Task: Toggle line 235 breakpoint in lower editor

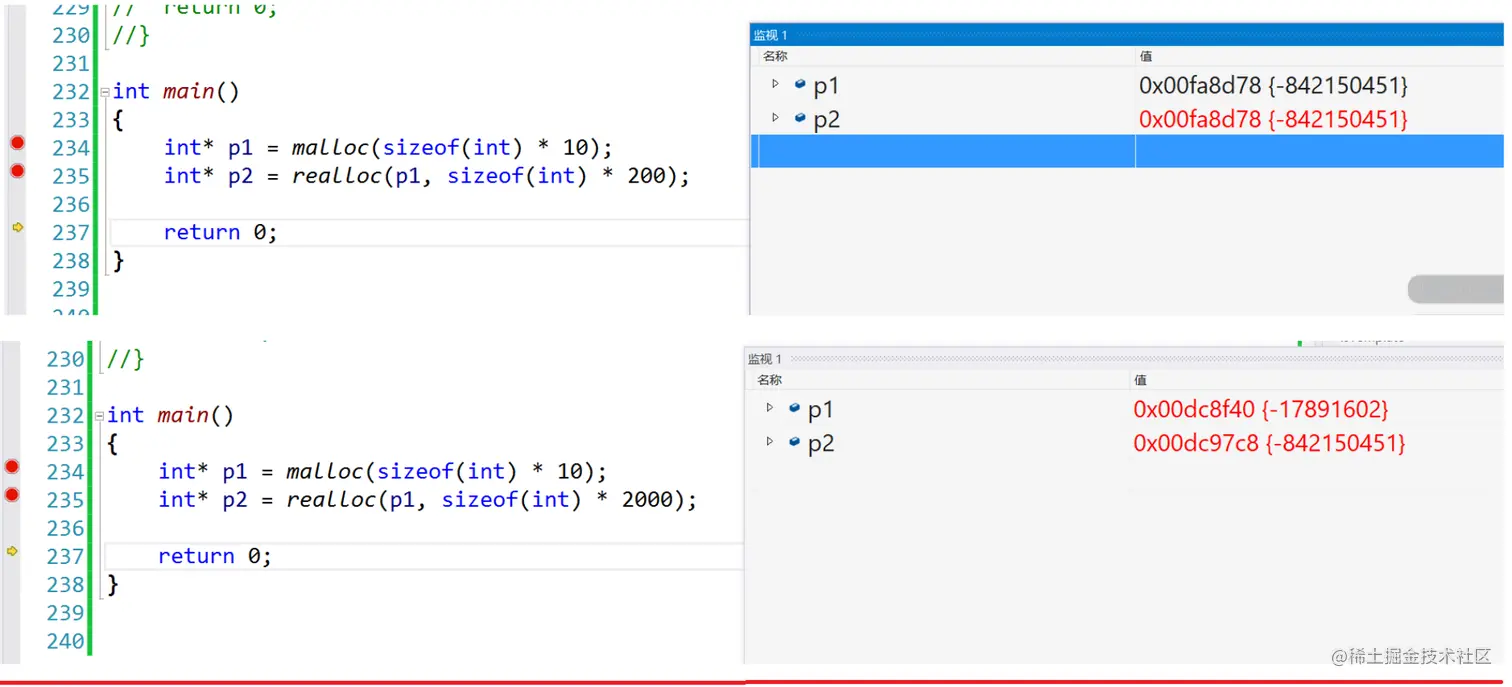Action: coord(12,494)
